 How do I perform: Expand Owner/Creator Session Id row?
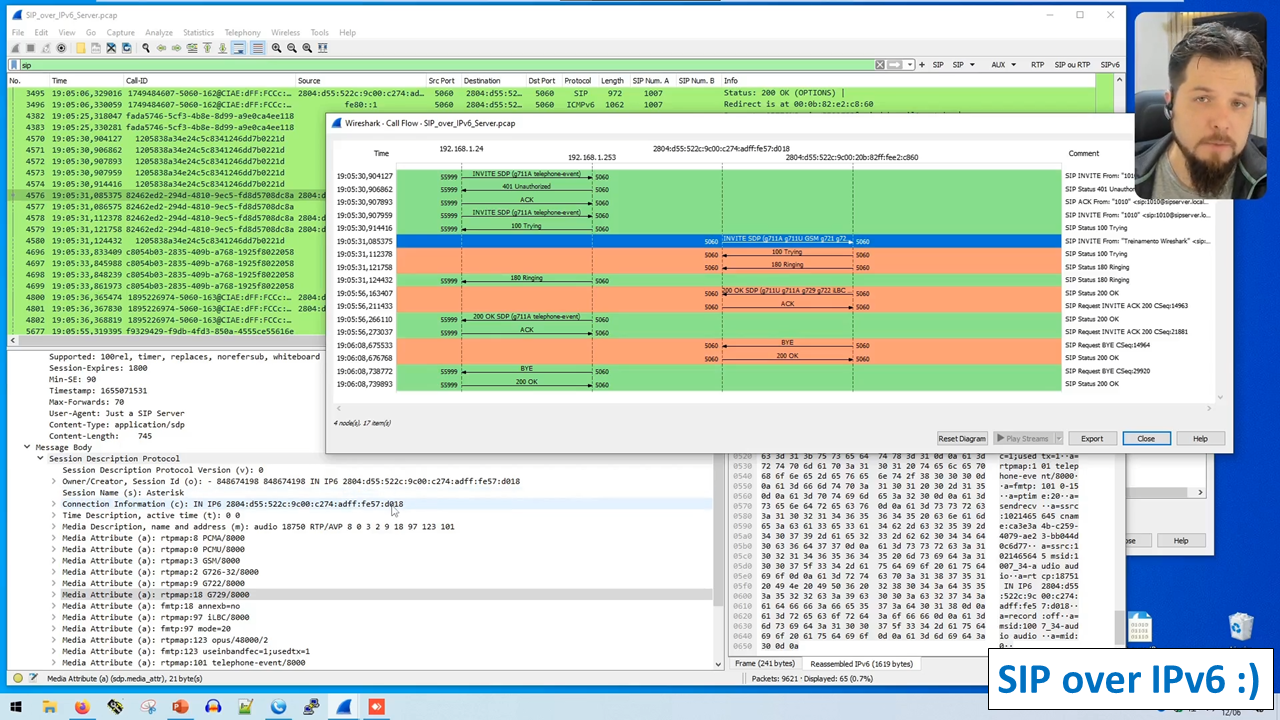click(54, 481)
